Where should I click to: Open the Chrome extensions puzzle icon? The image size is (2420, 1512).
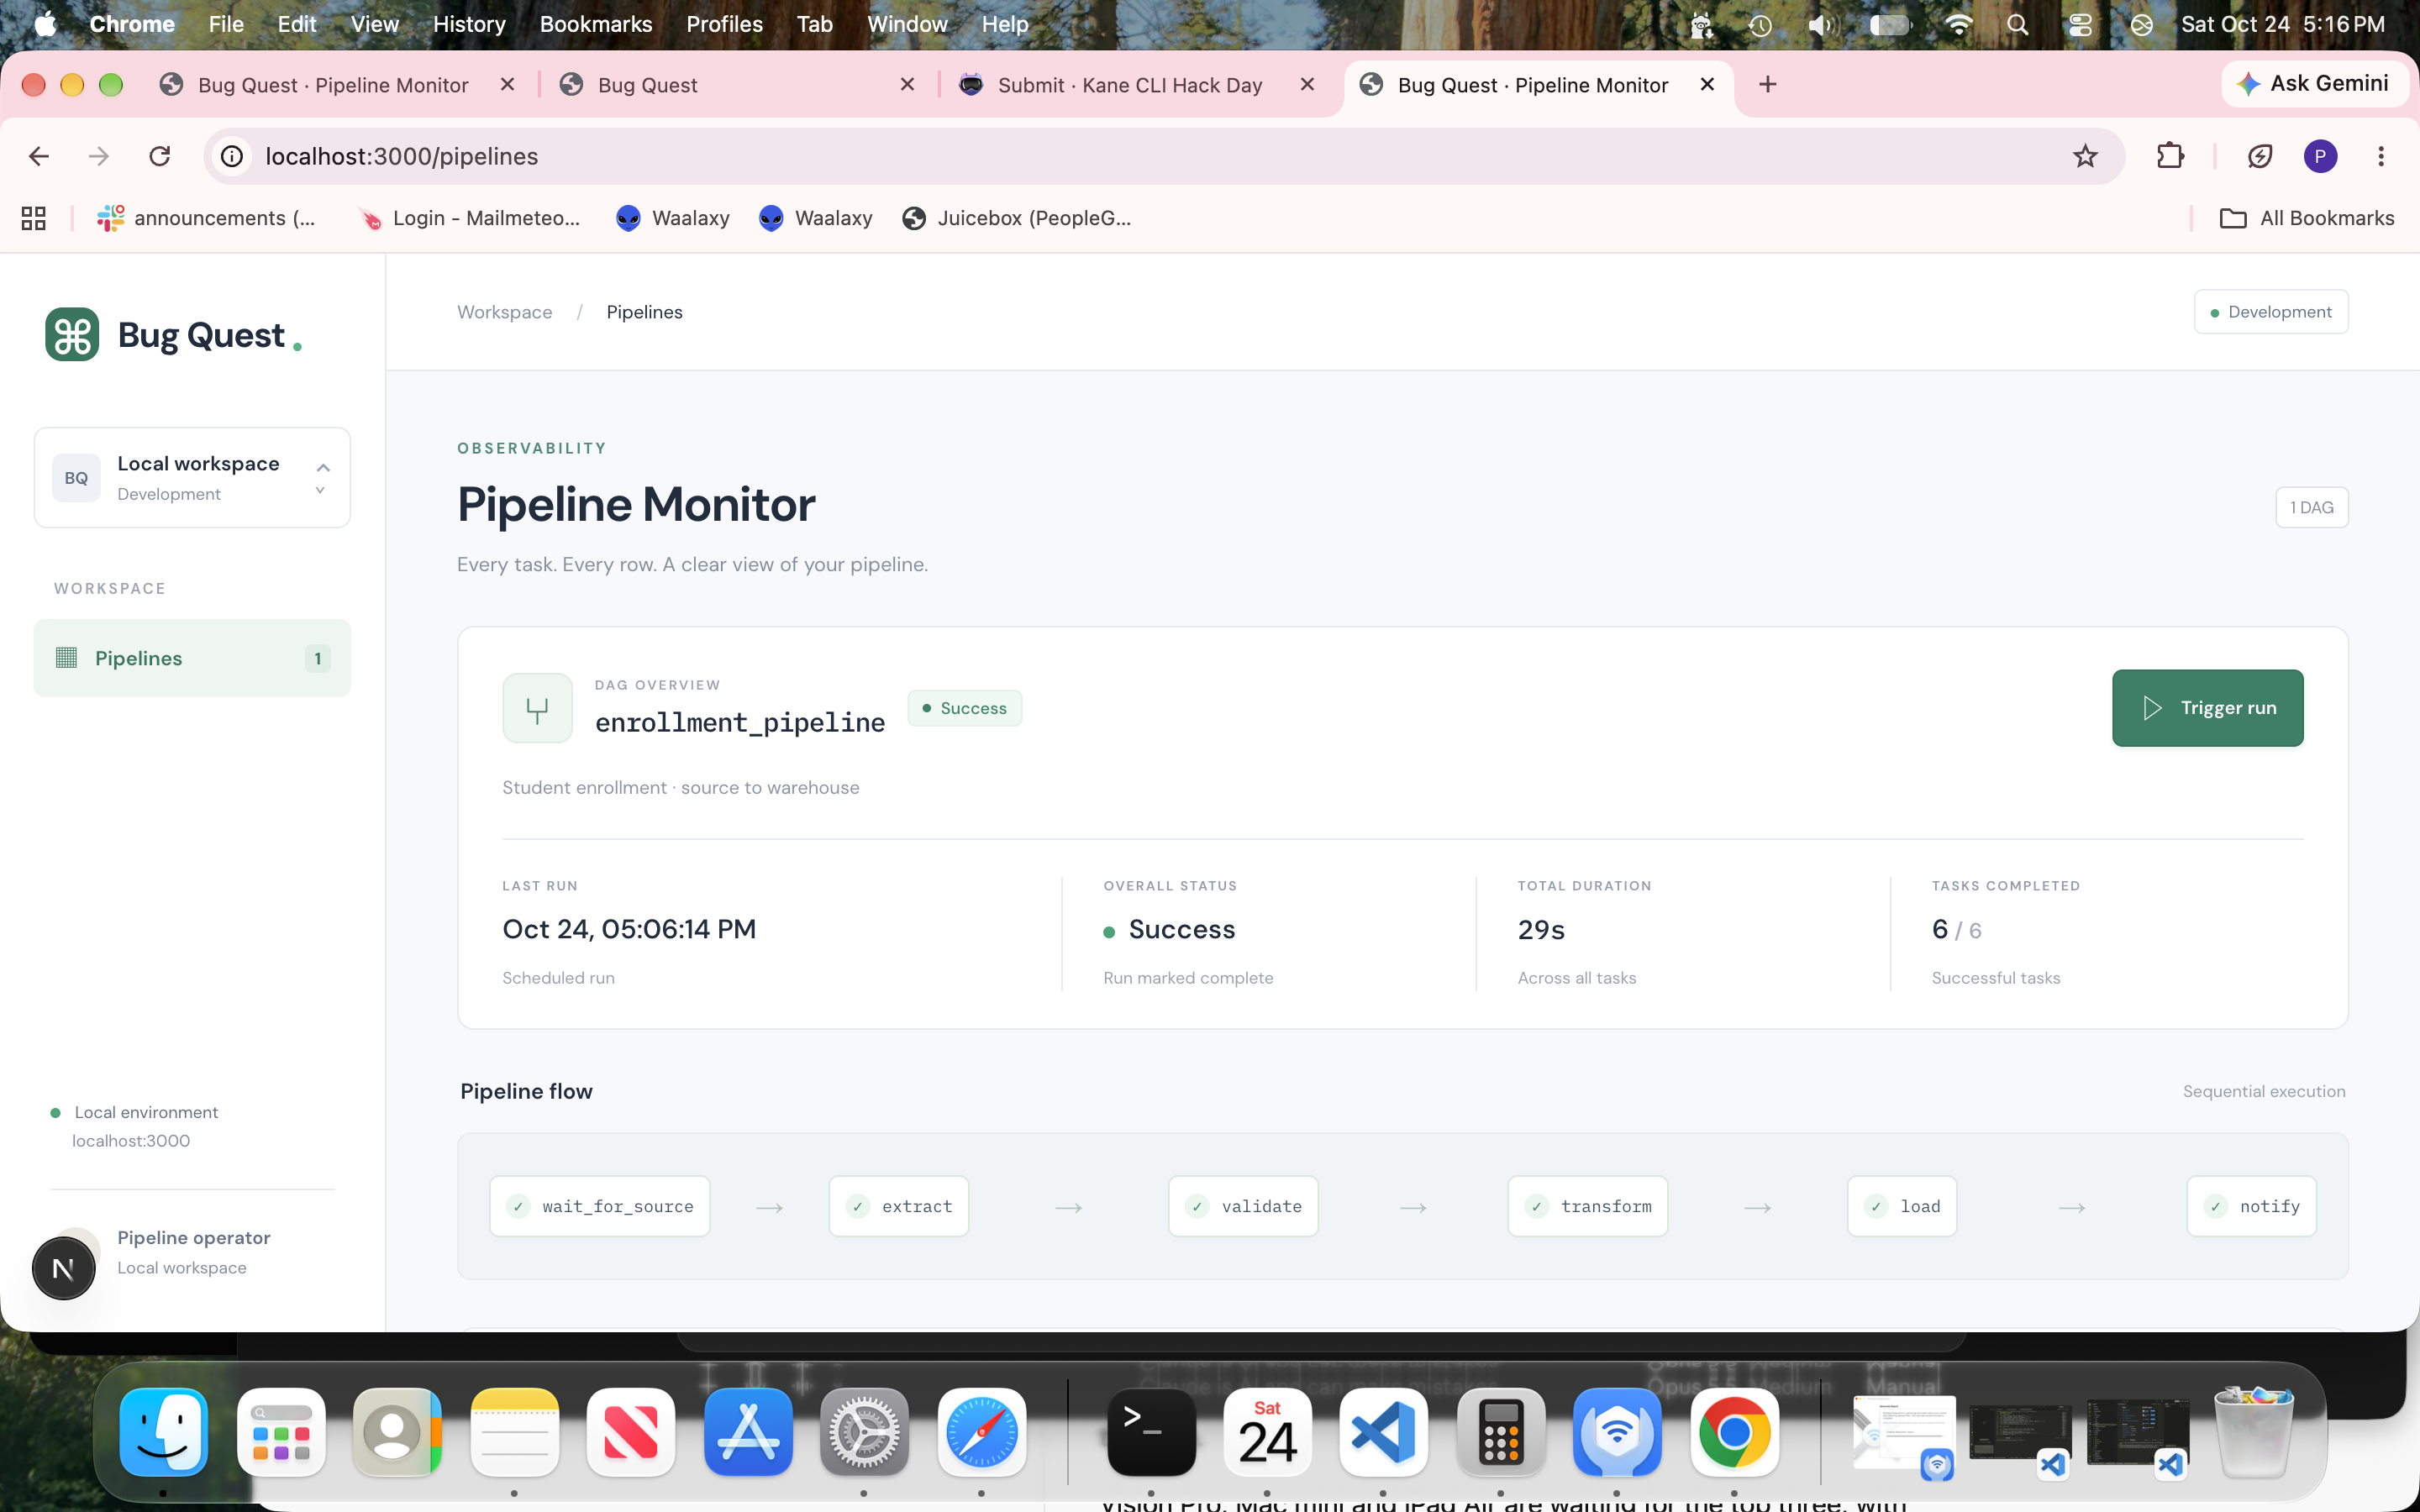2170,156
